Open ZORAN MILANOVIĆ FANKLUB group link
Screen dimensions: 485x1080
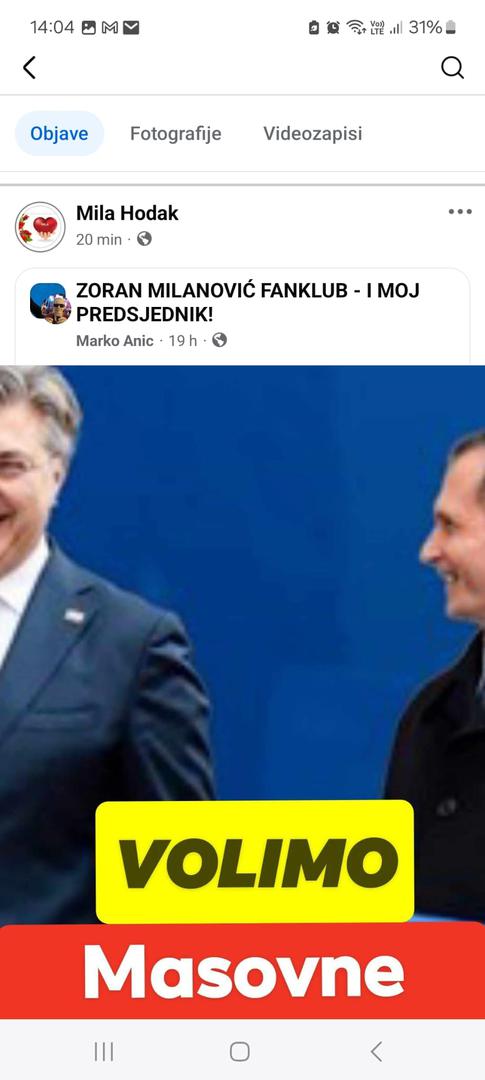click(248, 303)
